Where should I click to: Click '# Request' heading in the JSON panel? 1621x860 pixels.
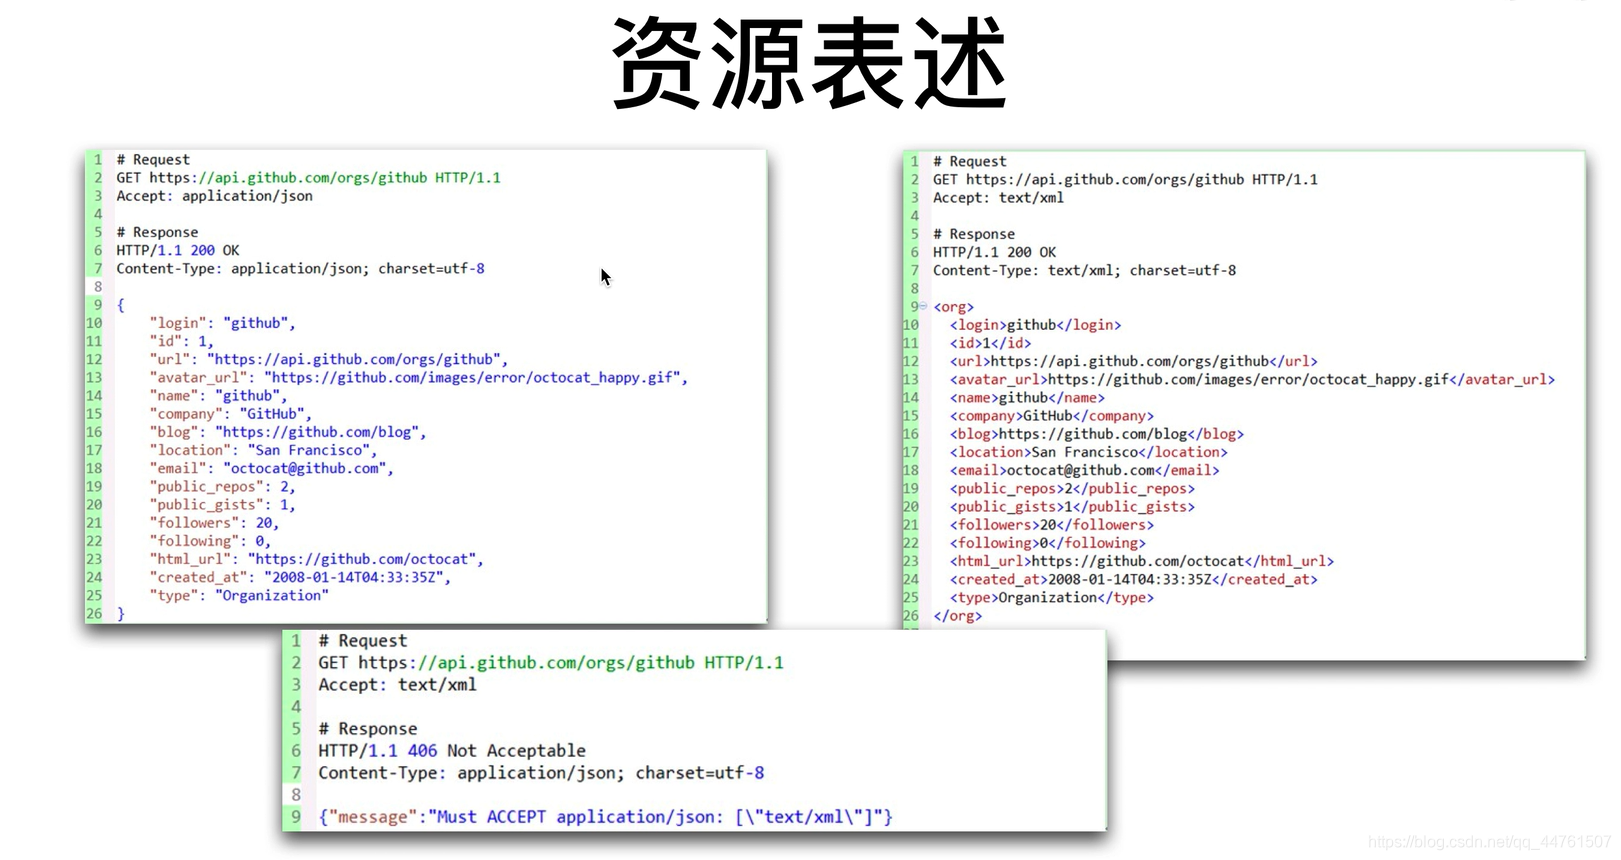pyautogui.click(x=153, y=159)
